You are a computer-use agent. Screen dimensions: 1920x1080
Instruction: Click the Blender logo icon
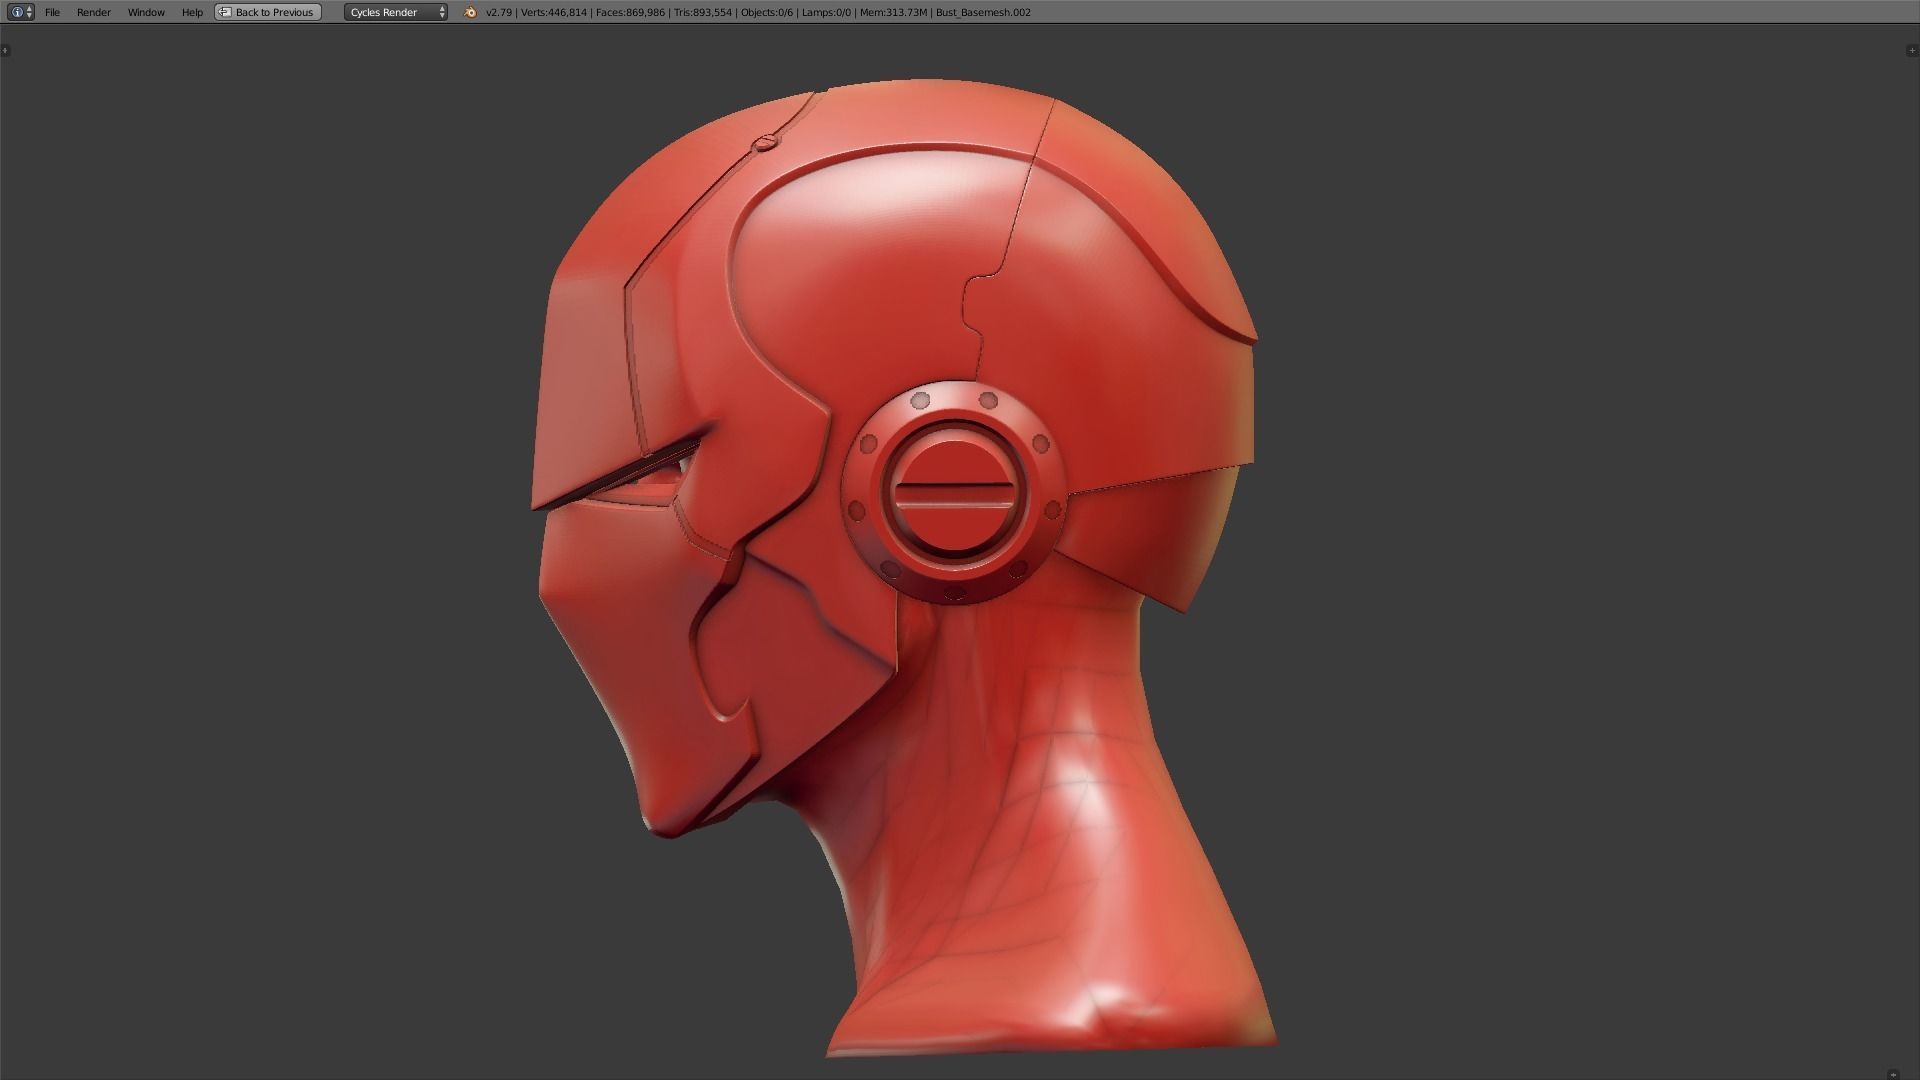470,12
